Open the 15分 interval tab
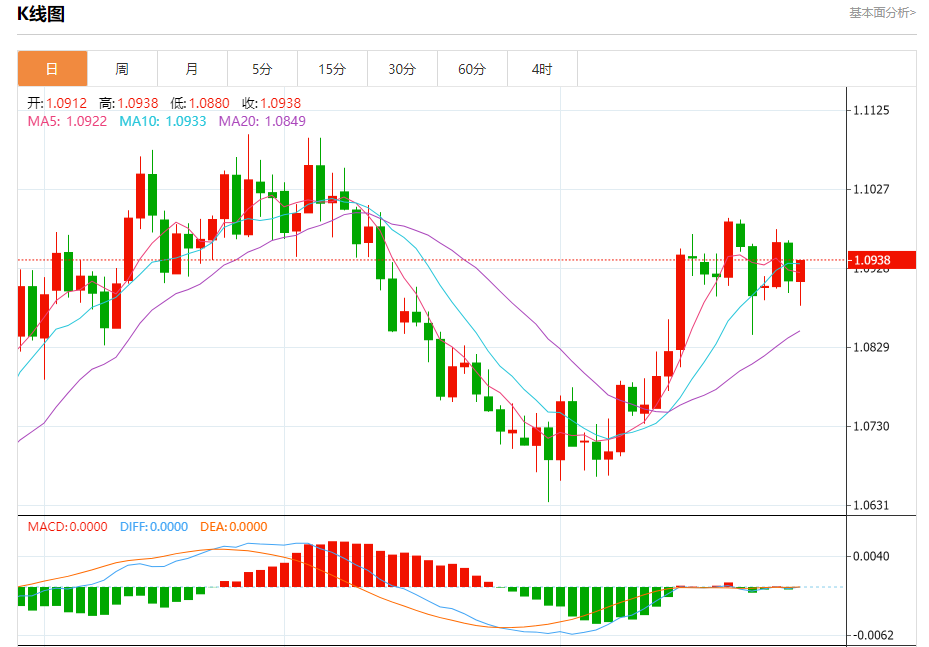This screenshot has width=929, height=647. (332, 69)
